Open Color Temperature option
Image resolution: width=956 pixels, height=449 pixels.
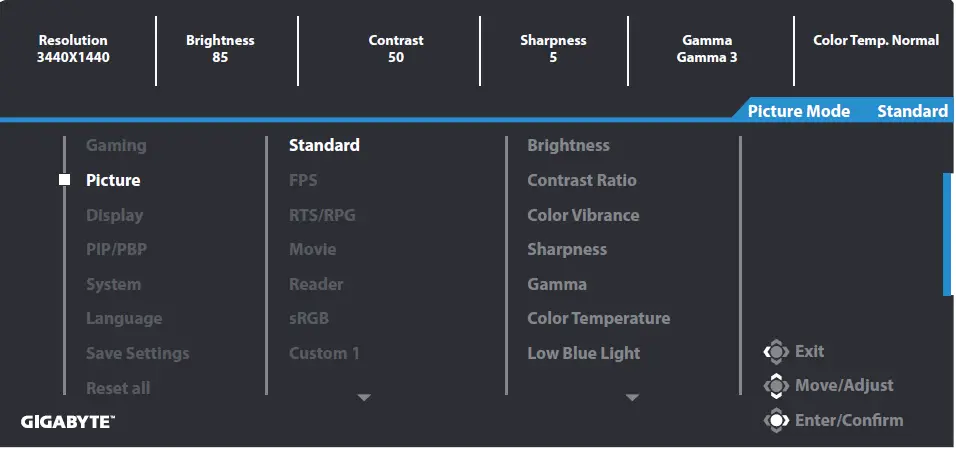click(598, 319)
